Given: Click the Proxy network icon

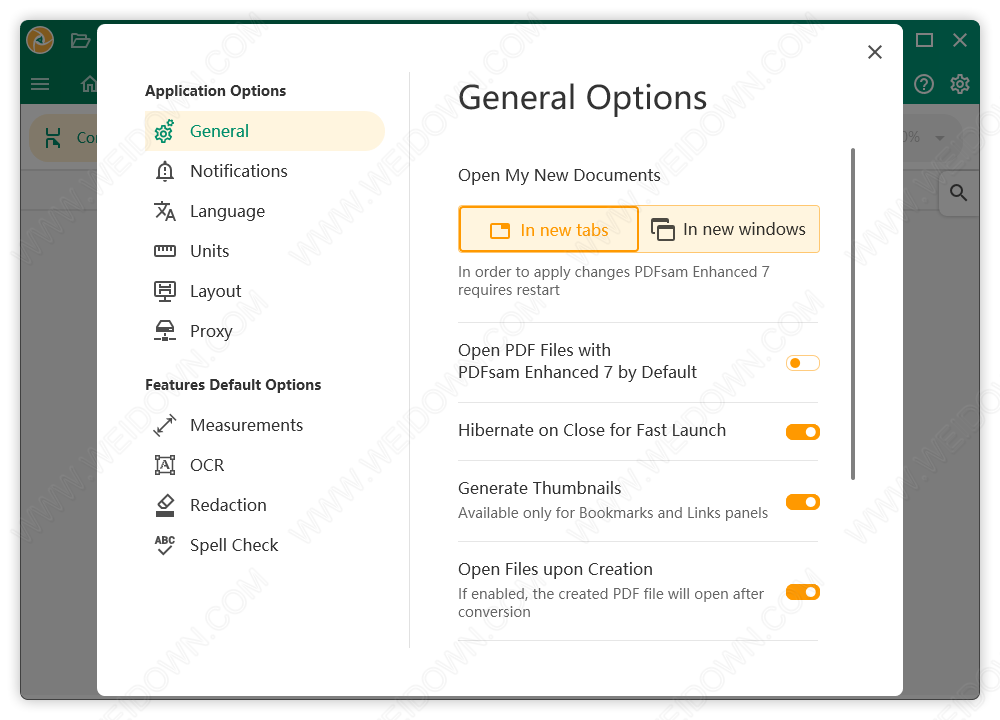Looking at the screenshot, I should [165, 331].
